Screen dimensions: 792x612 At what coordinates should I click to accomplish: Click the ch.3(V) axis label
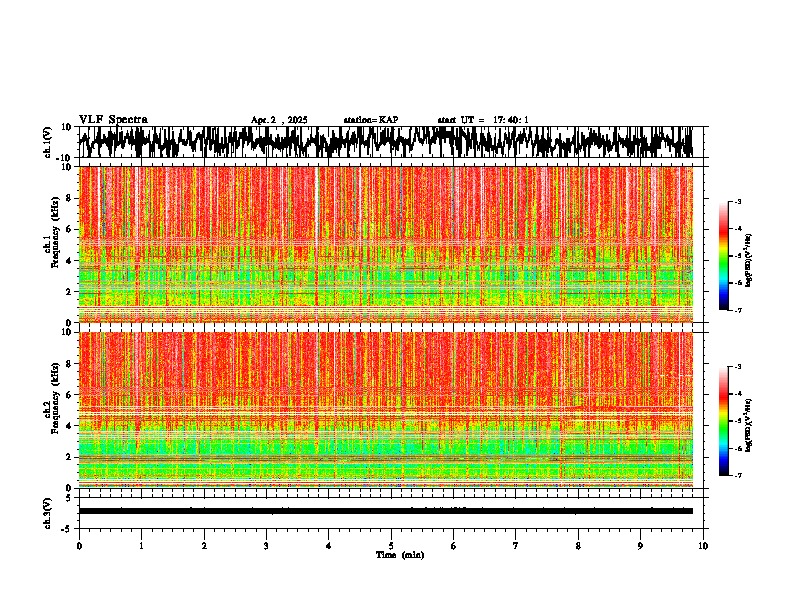pos(47,513)
